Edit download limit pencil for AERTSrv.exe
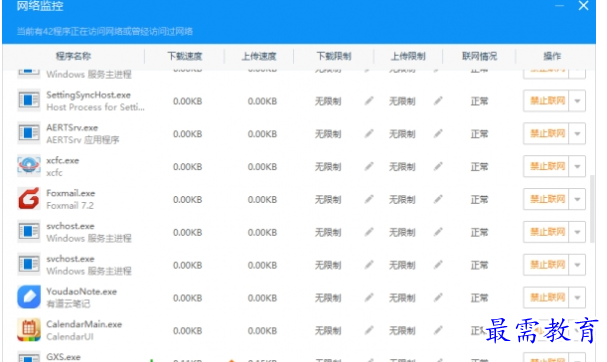Viewport: 607px width, 362px height. (369, 134)
